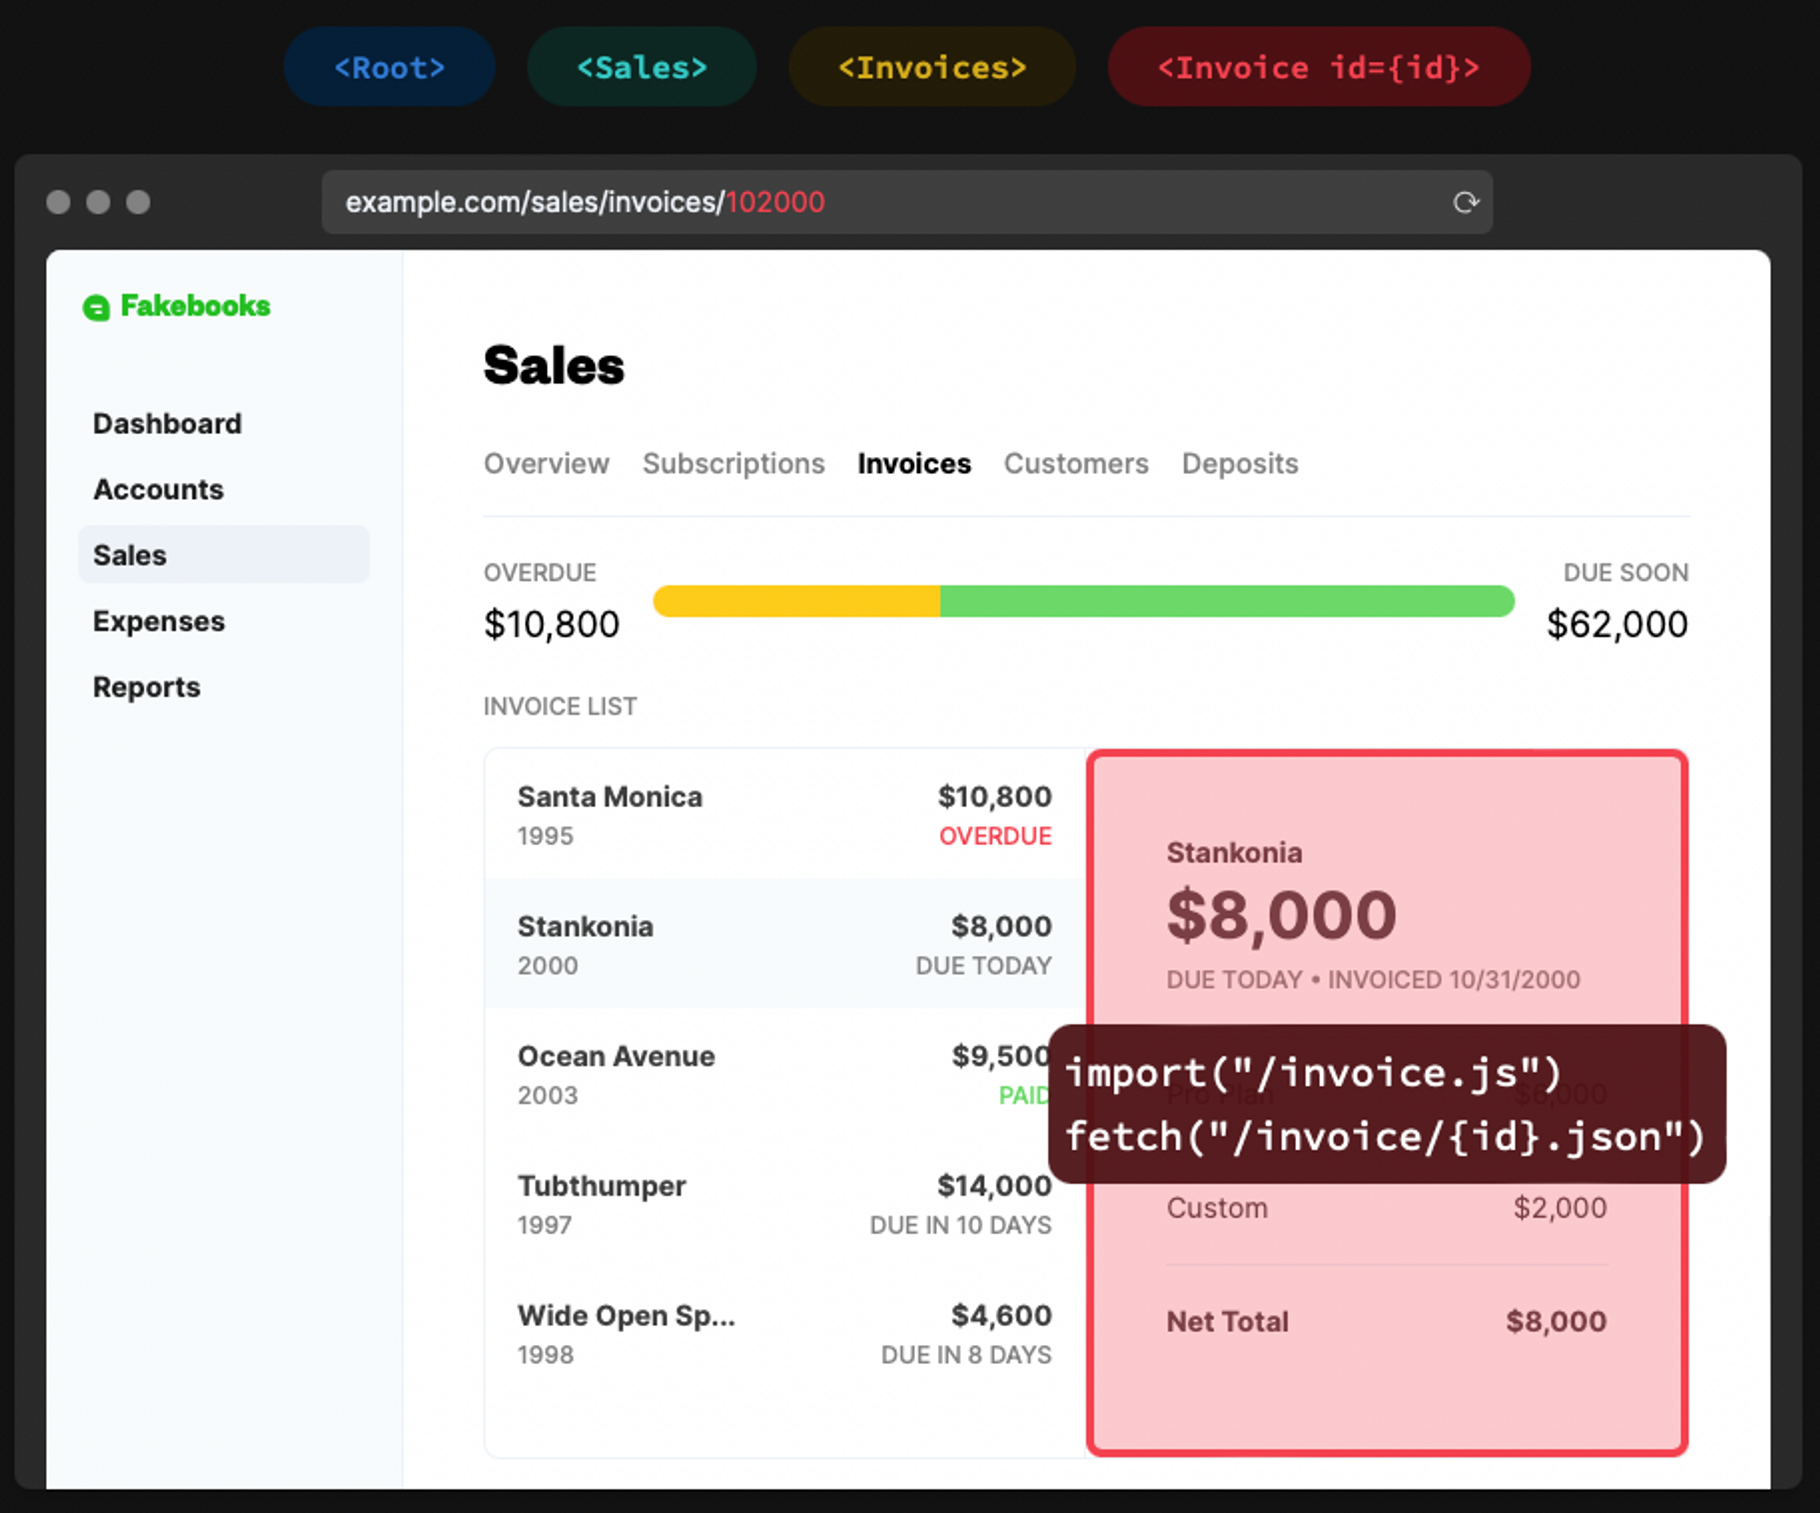Open the Deposits tab
Image resolution: width=1820 pixels, height=1513 pixels.
[1238, 463]
